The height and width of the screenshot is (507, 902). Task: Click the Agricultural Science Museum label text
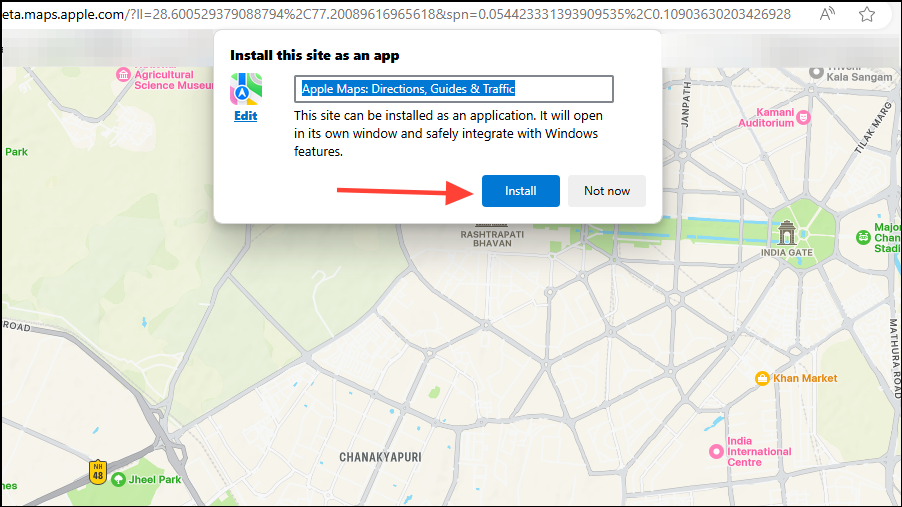point(174,79)
